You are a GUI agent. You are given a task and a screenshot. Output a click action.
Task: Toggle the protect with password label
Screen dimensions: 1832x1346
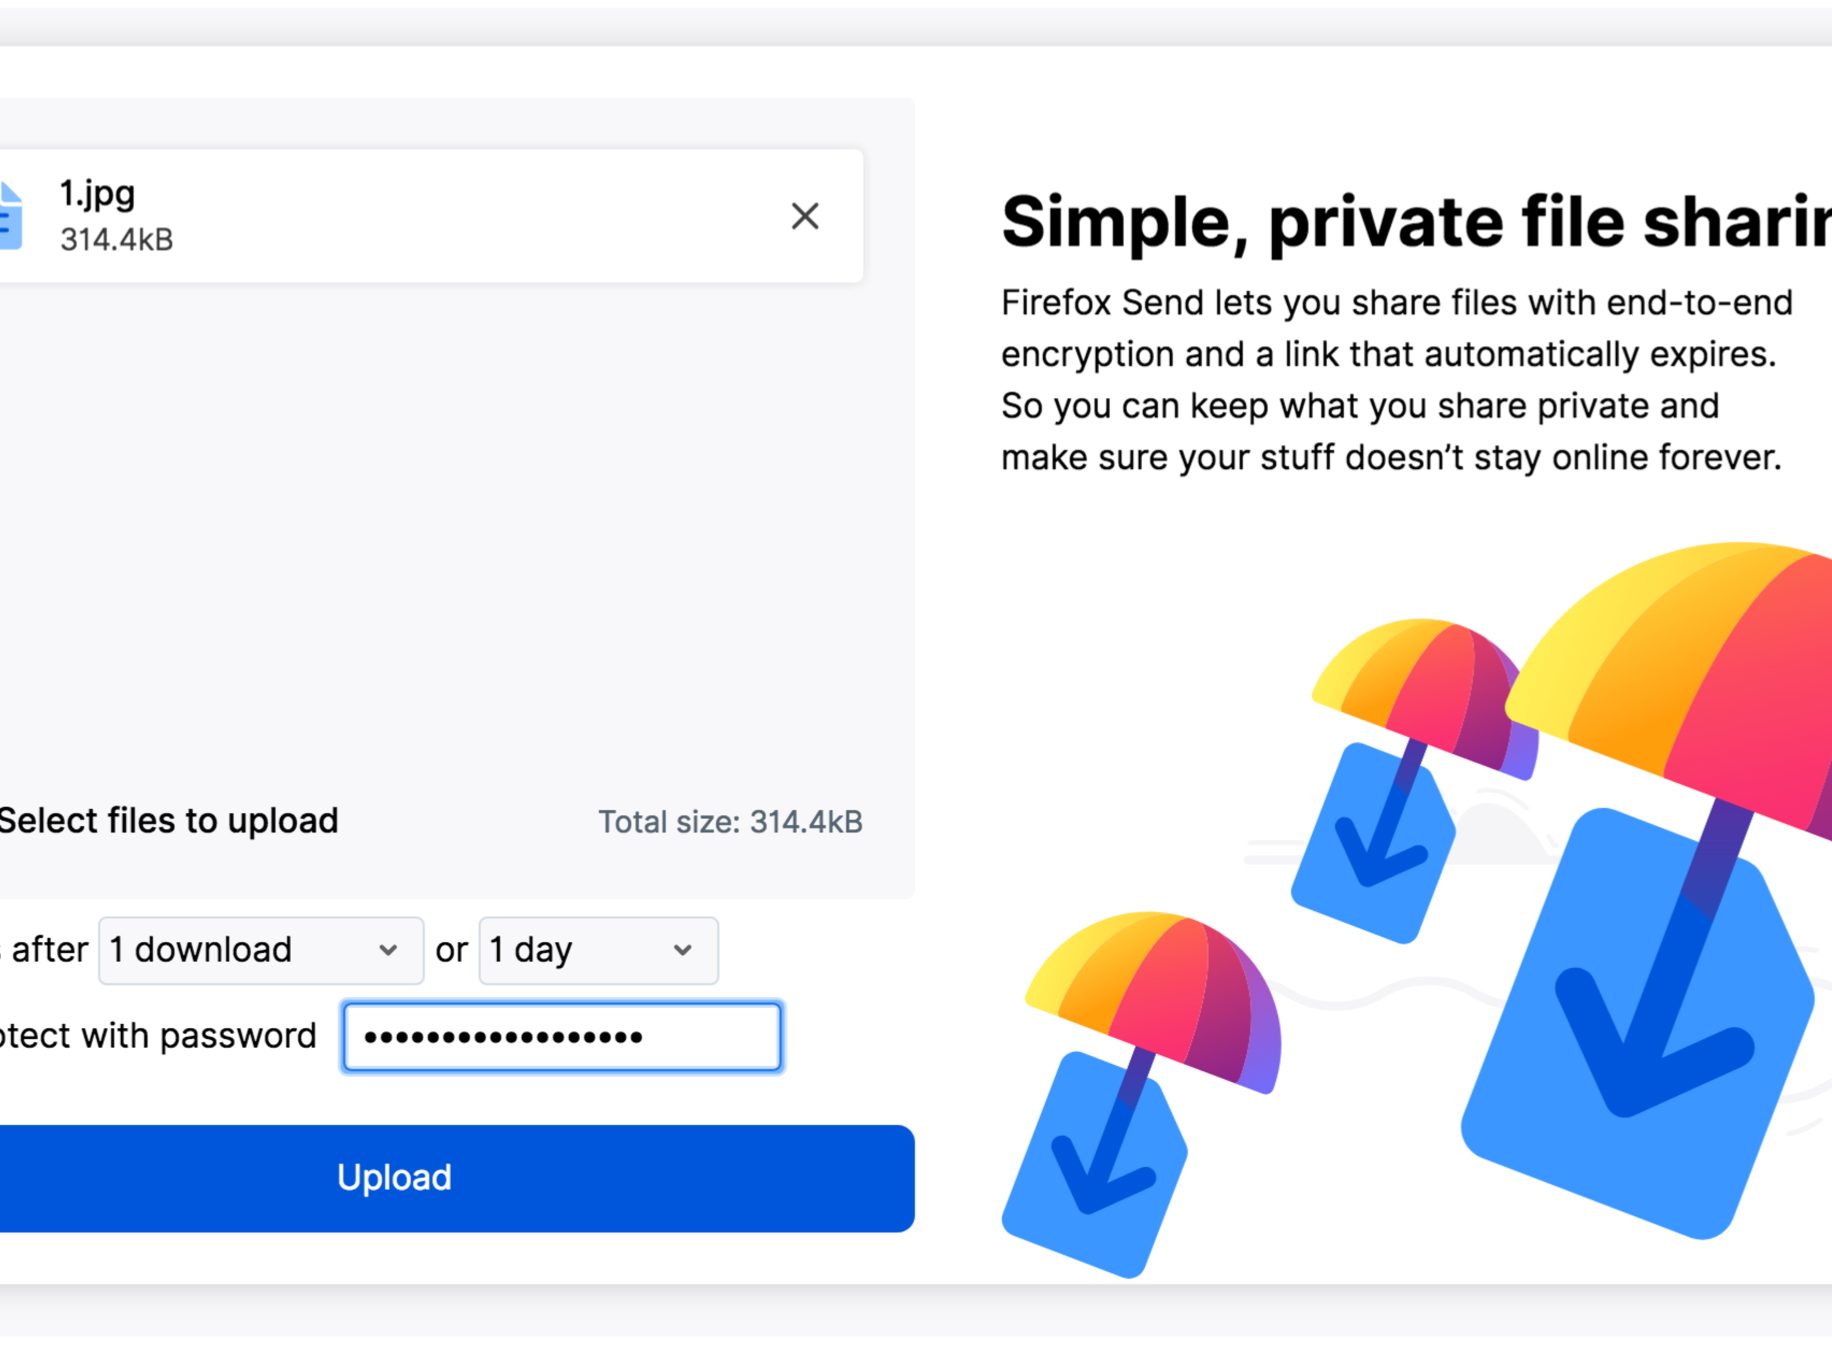coord(158,1036)
